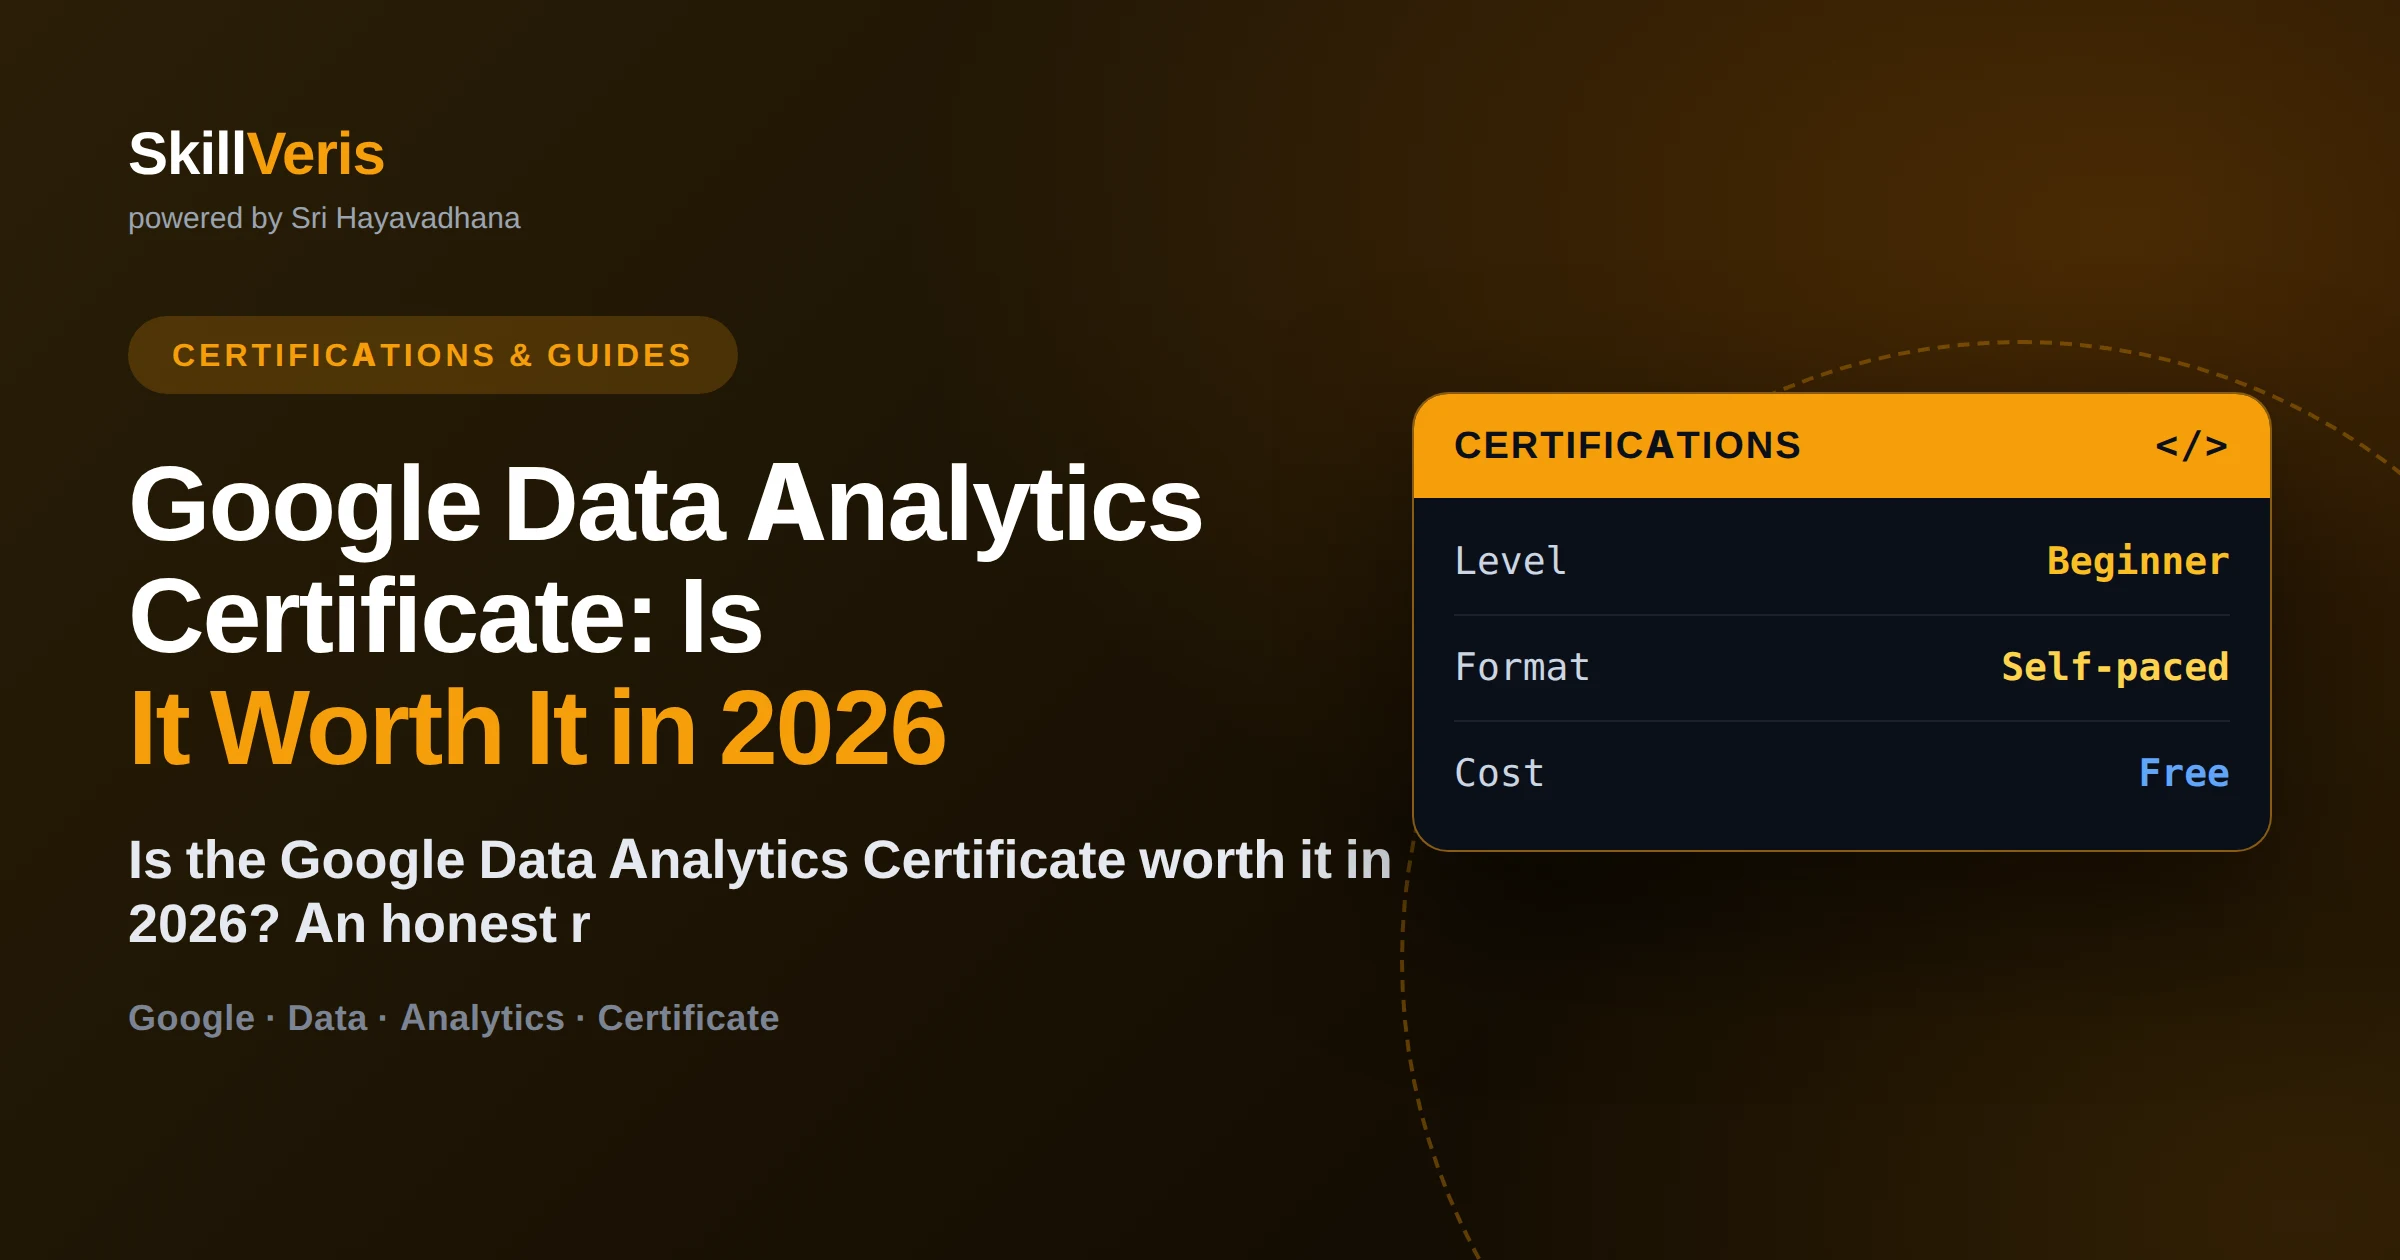The image size is (2400, 1260).
Task: Click the Google tag
Action: click(191, 1018)
